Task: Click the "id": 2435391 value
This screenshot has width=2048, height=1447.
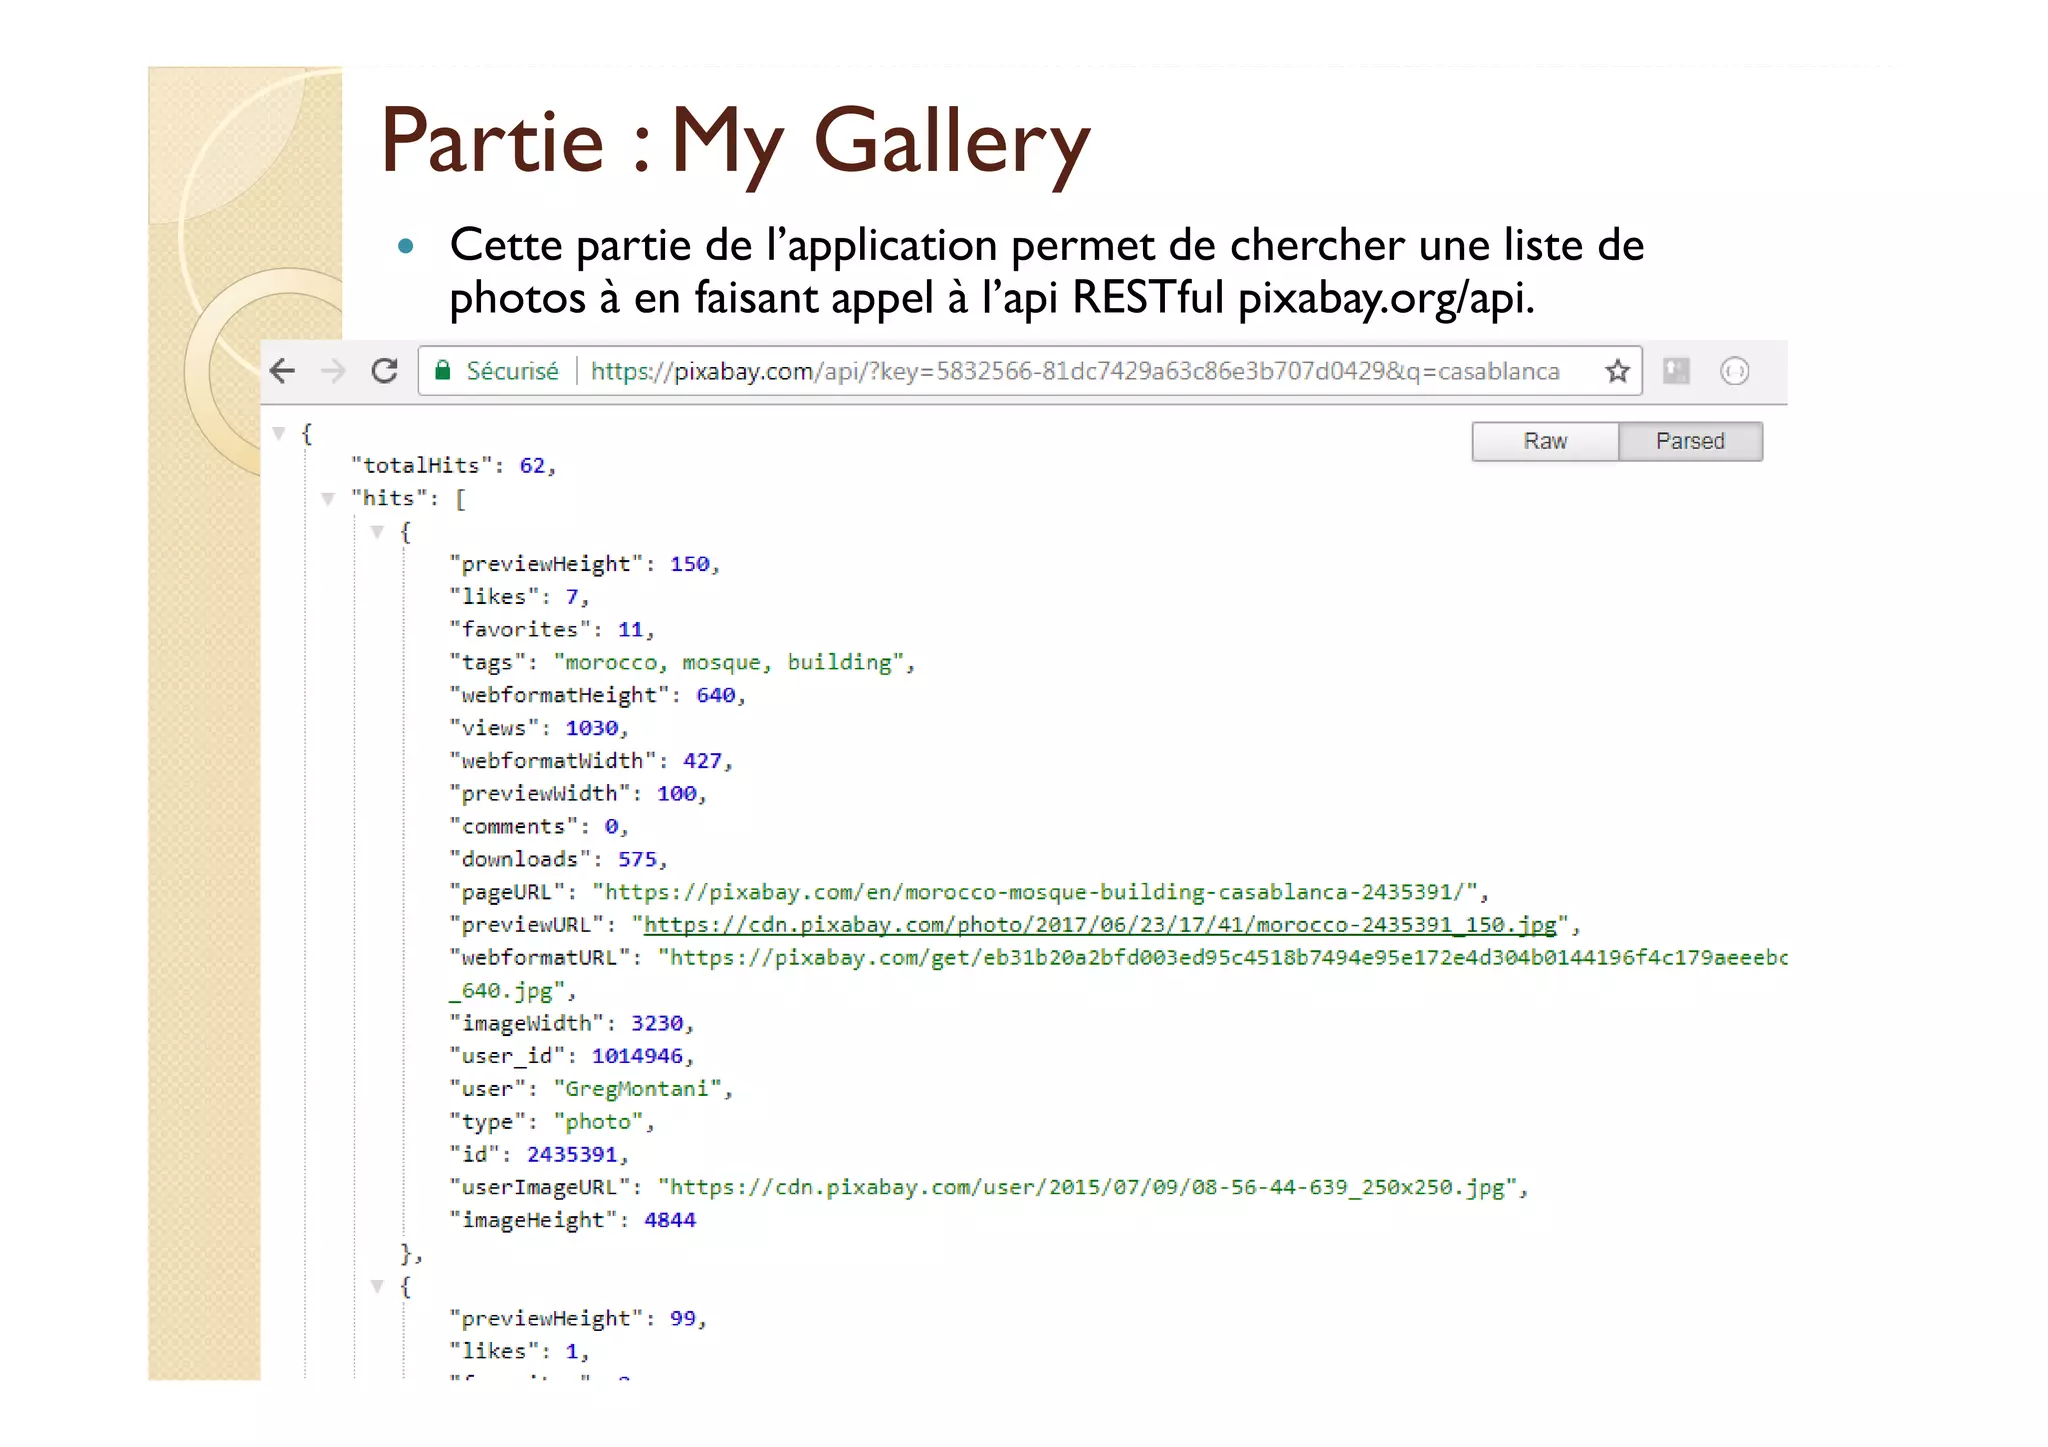Action: (x=573, y=1155)
